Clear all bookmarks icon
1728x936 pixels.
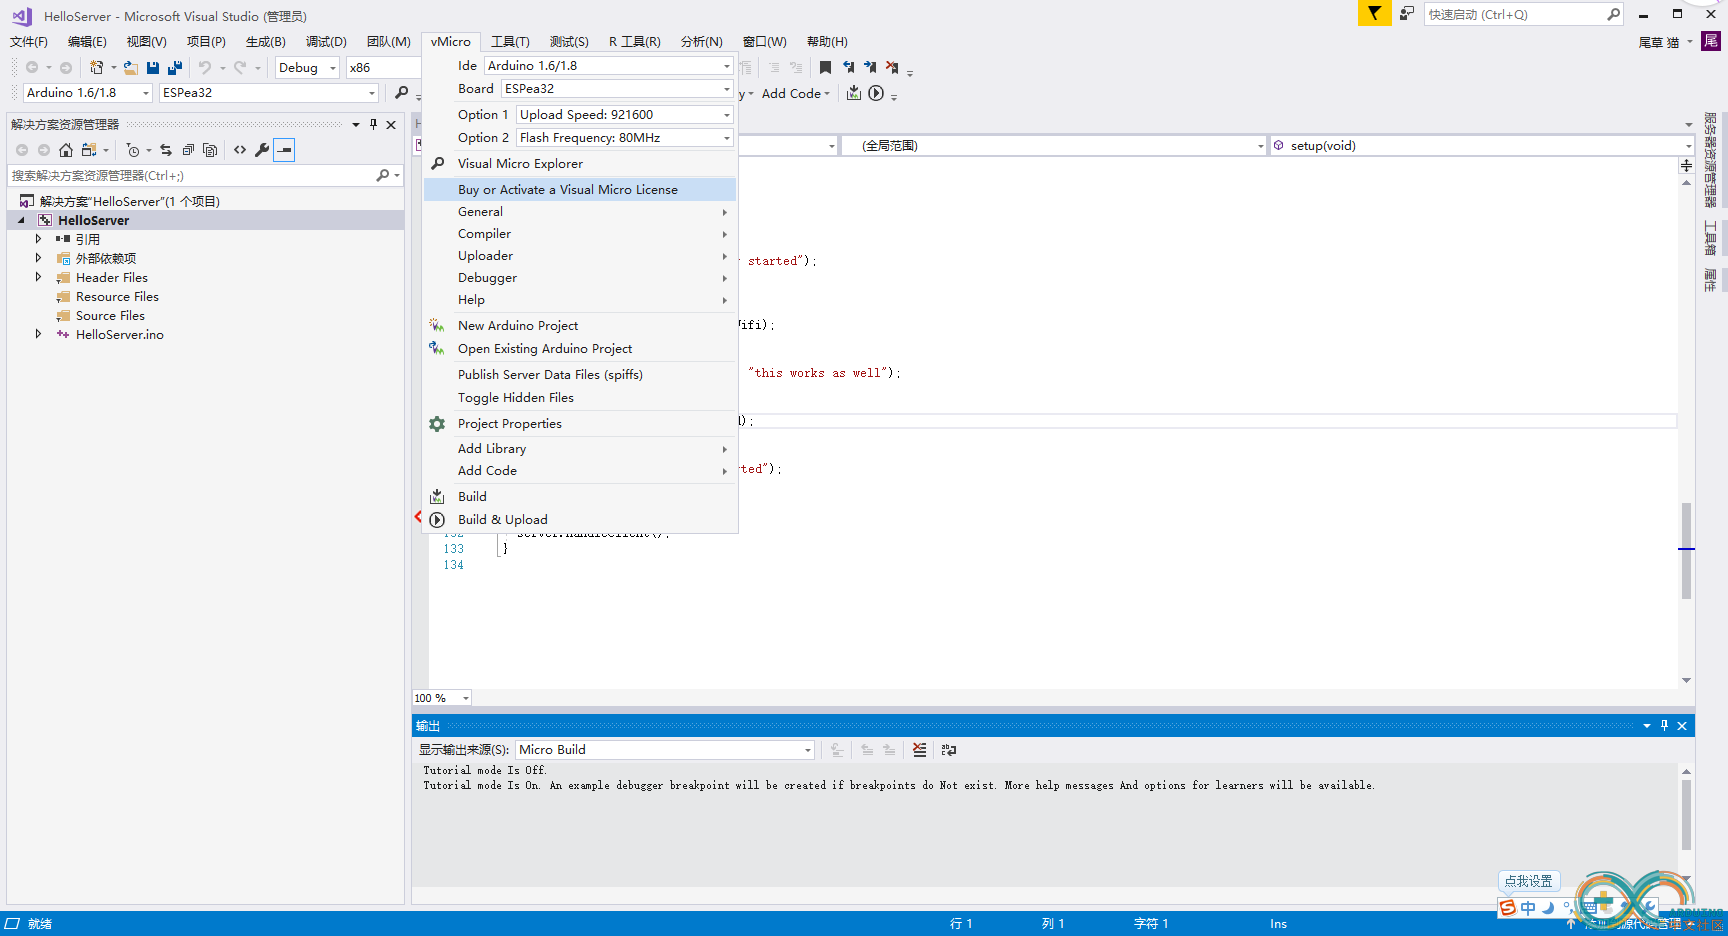coord(892,68)
